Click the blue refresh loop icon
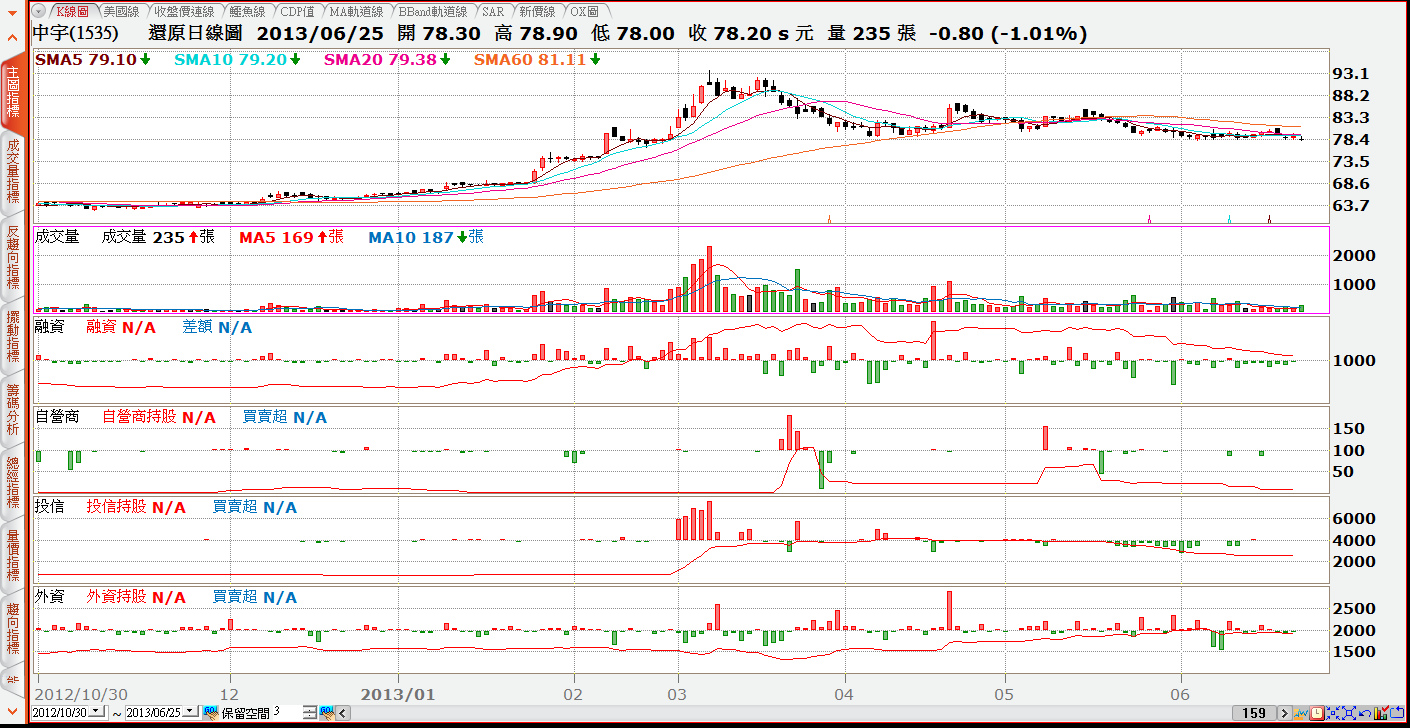Screen dimensions: 1410x728 [x=1397, y=713]
